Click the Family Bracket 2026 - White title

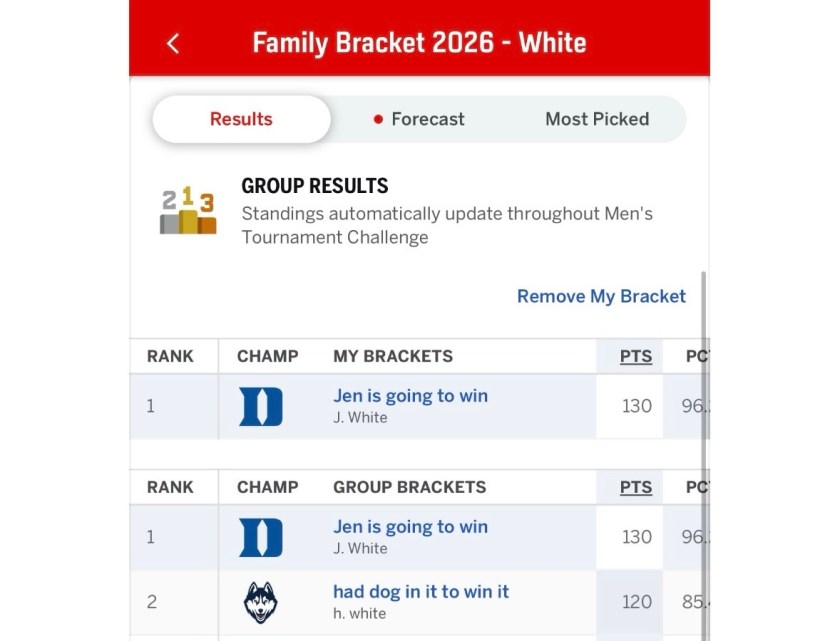[x=419, y=43]
